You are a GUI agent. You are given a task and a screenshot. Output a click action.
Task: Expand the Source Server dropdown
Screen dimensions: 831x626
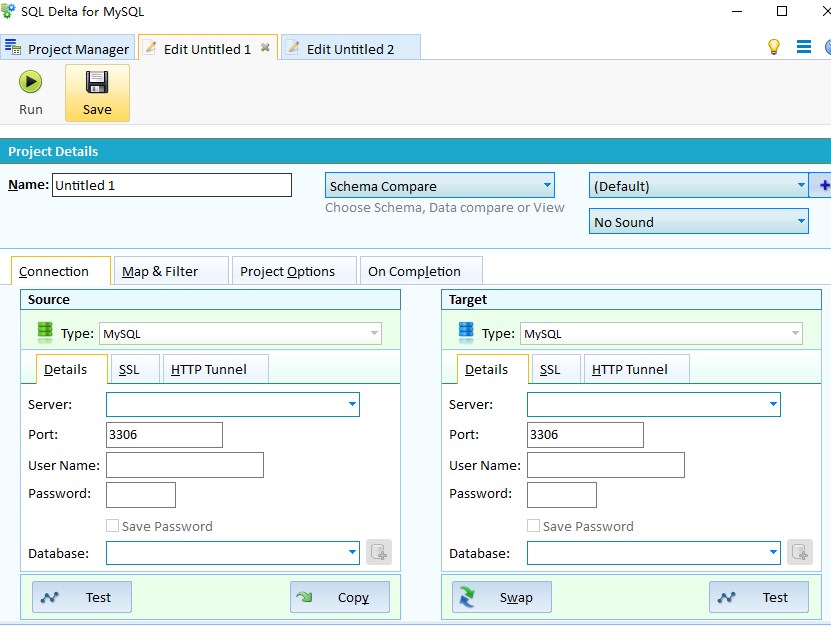352,405
